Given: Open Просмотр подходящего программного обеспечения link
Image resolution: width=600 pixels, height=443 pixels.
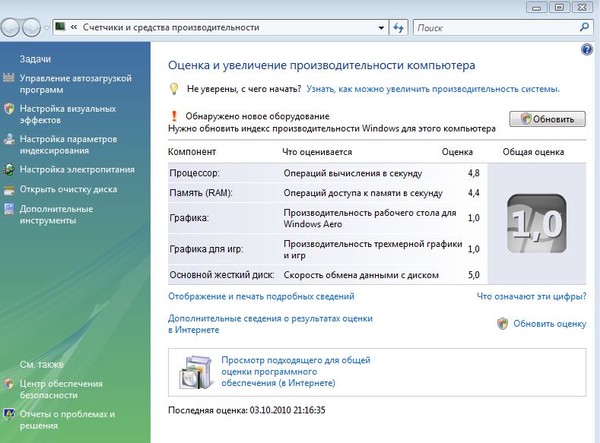Looking at the screenshot, I should (296, 371).
